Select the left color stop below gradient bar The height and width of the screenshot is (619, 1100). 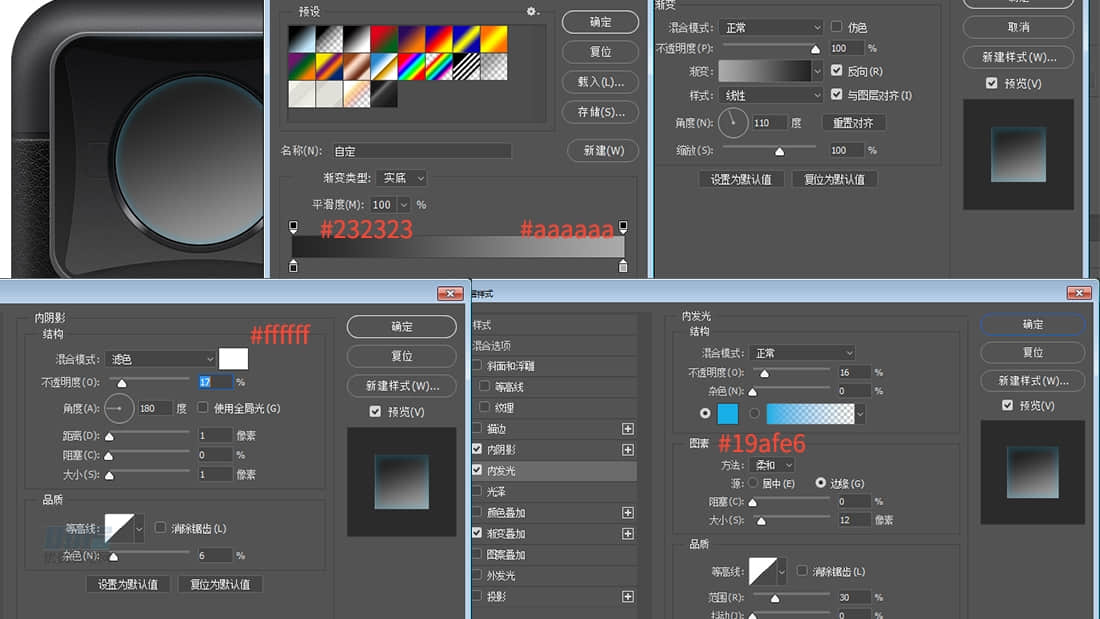pyautogui.click(x=293, y=266)
